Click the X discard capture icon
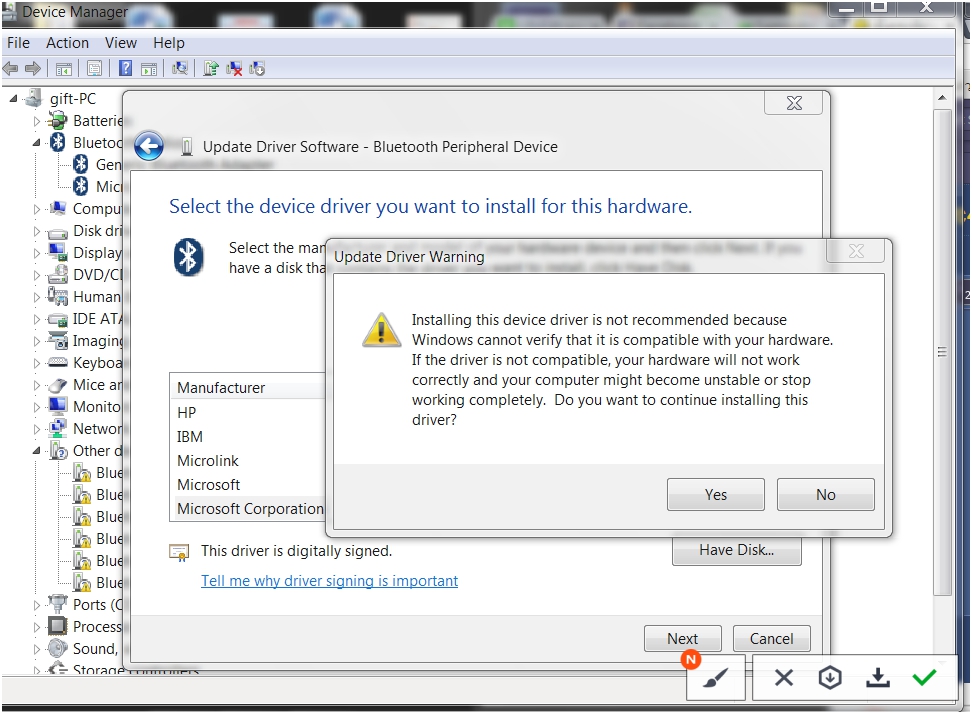This screenshot has width=972, height=714. coord(784,678)
